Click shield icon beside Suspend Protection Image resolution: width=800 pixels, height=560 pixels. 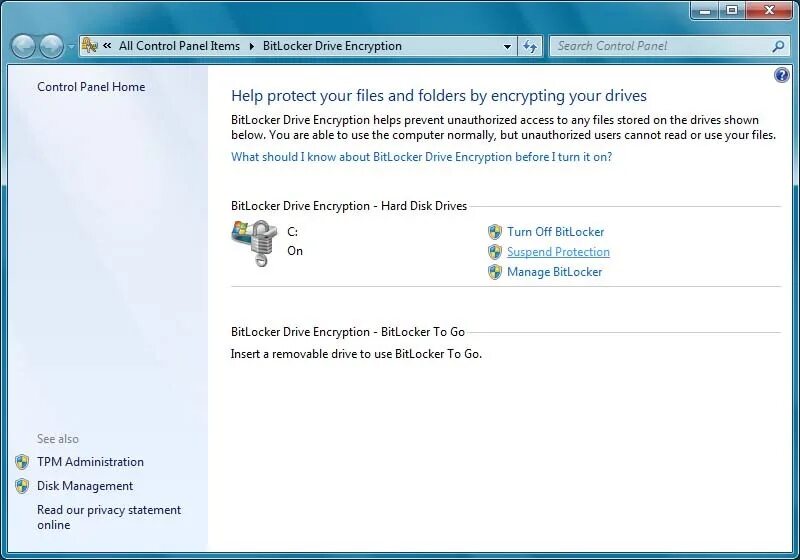[494, 252]
